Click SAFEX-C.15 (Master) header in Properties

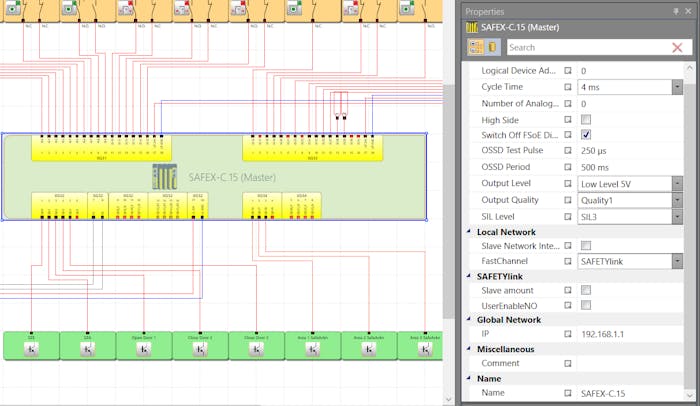point(520,28)
